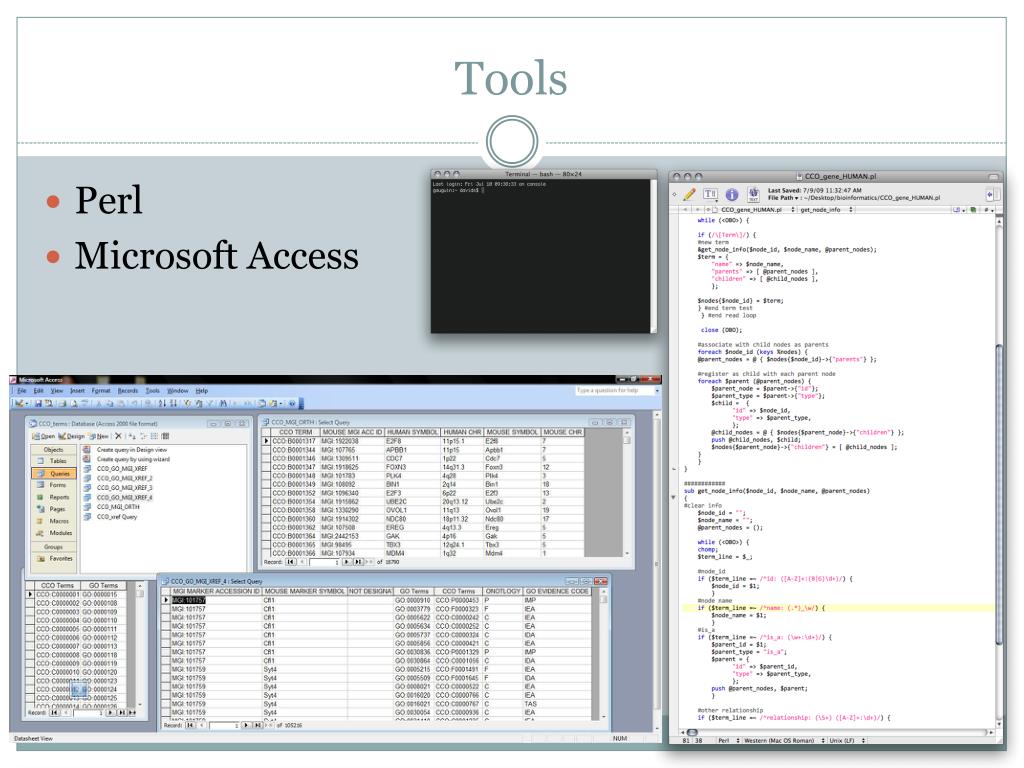This screenshot has width=1024, height=768.
Task: Click the ONTOLOGY column header
Action: pos(503,591)
